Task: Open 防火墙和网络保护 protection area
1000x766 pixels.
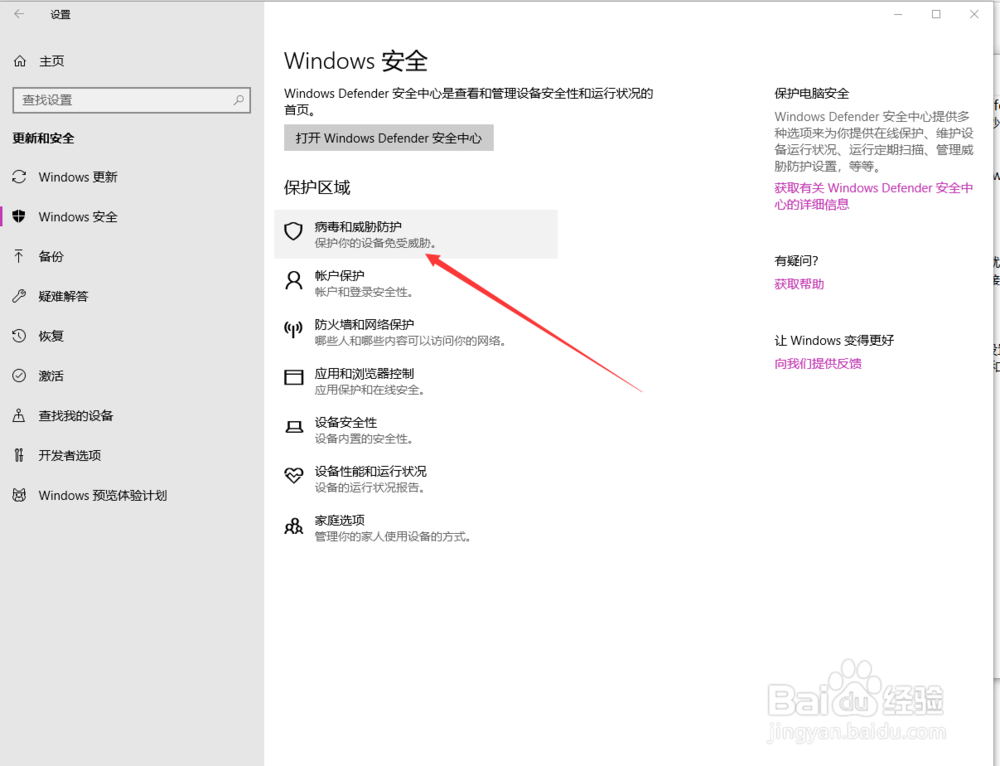Action: pyautogui.click(x=416, y=332)
